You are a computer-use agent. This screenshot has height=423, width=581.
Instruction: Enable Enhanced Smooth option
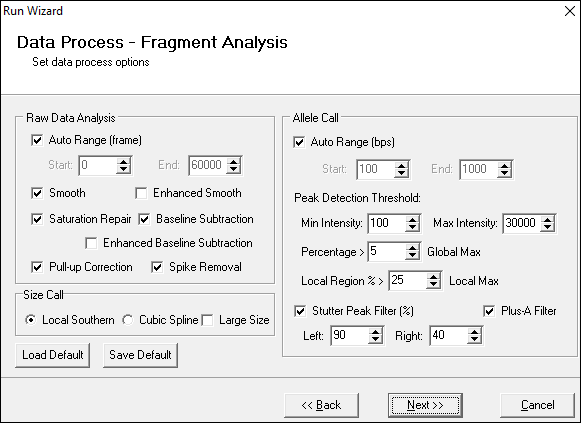click(x=141, y=193)
